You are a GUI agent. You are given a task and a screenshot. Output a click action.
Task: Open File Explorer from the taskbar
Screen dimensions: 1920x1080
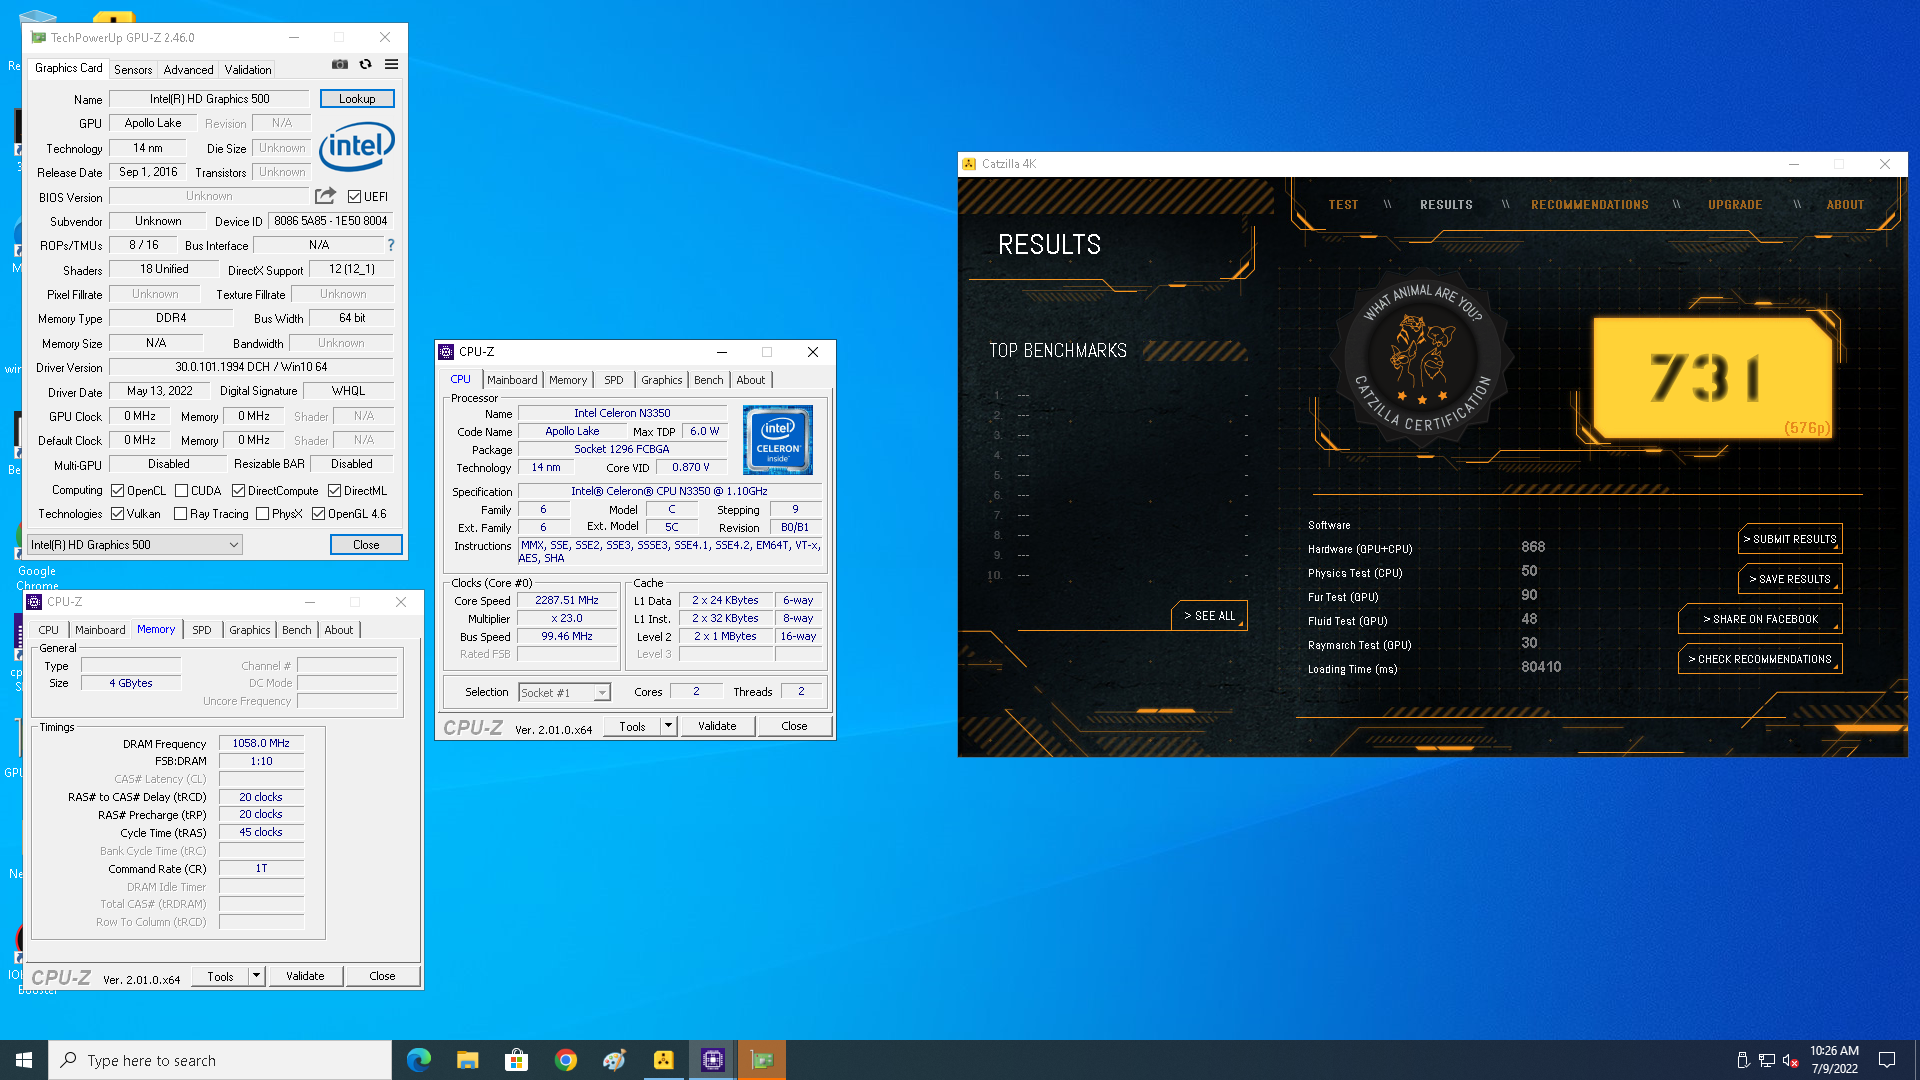tap(468, 1060)
